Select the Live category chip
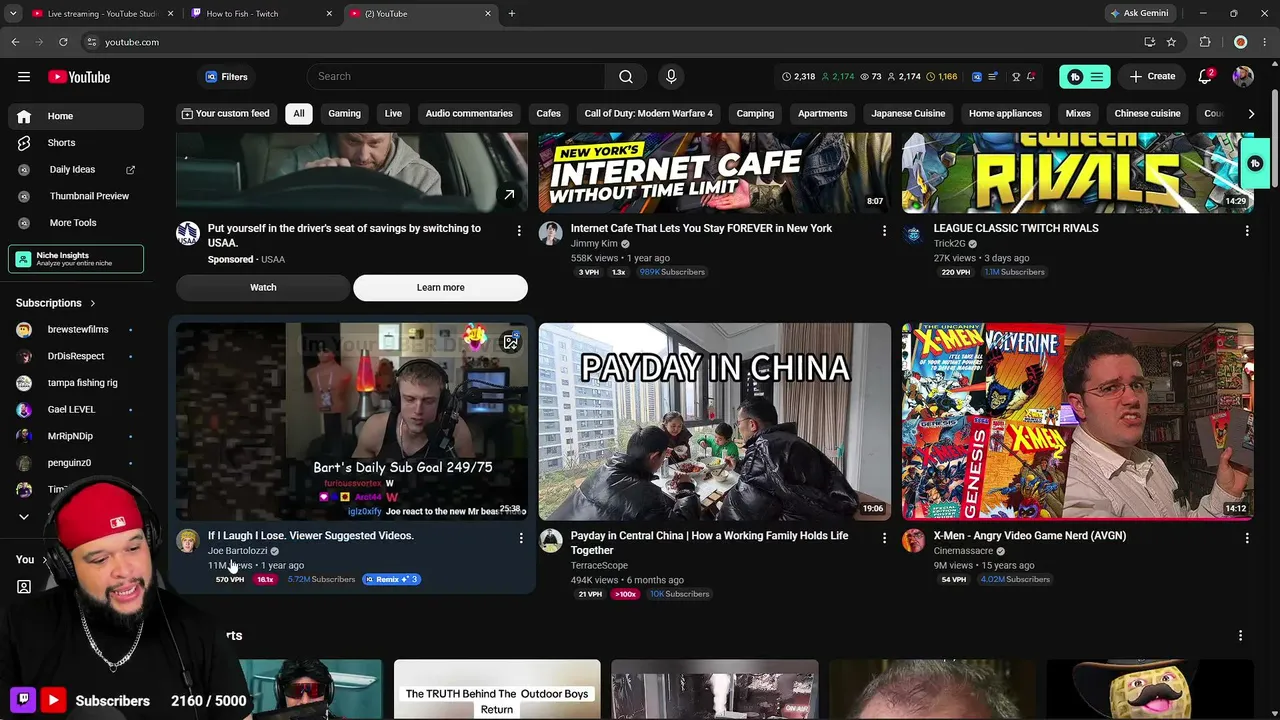1280x720 pixels. 393,114
